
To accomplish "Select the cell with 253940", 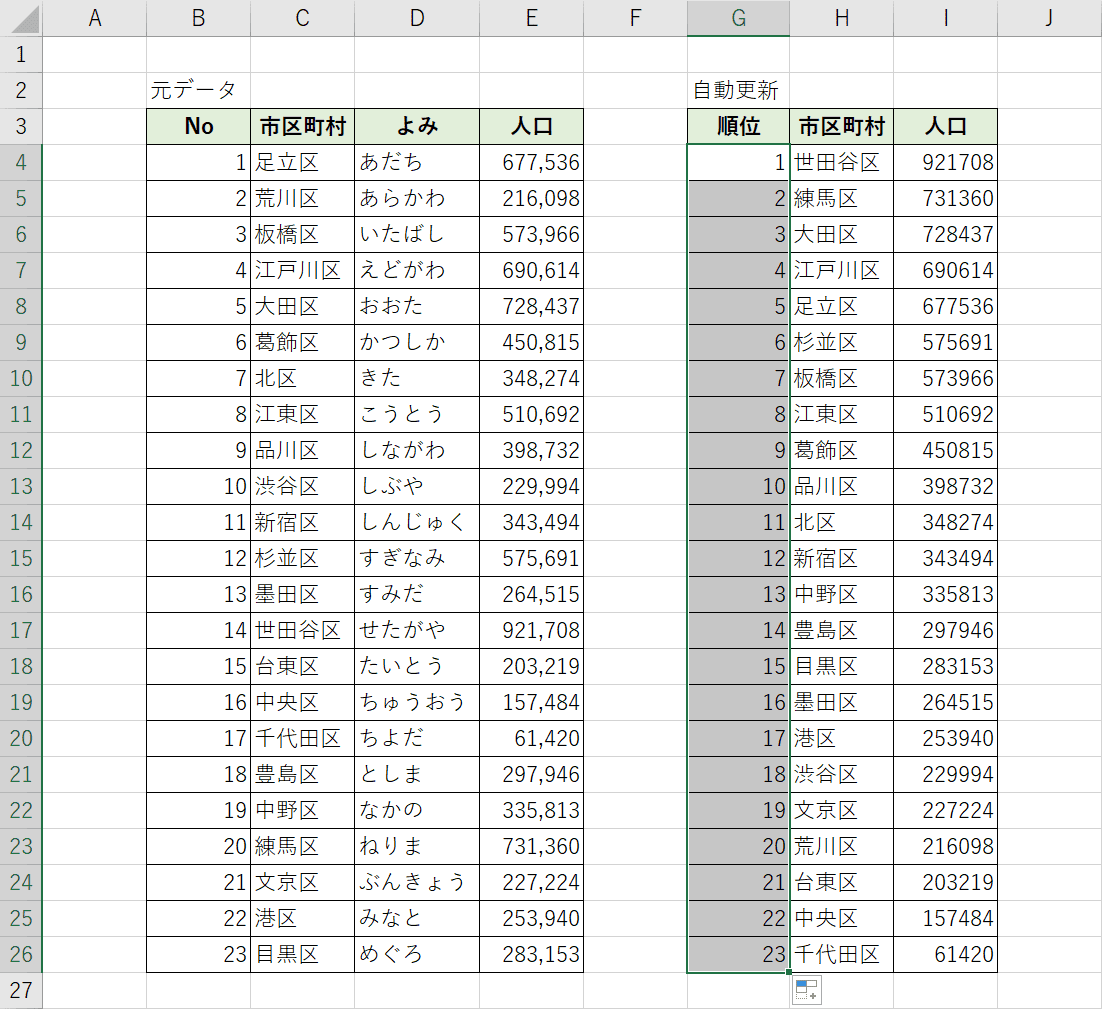I will click(x=945, y=738).
